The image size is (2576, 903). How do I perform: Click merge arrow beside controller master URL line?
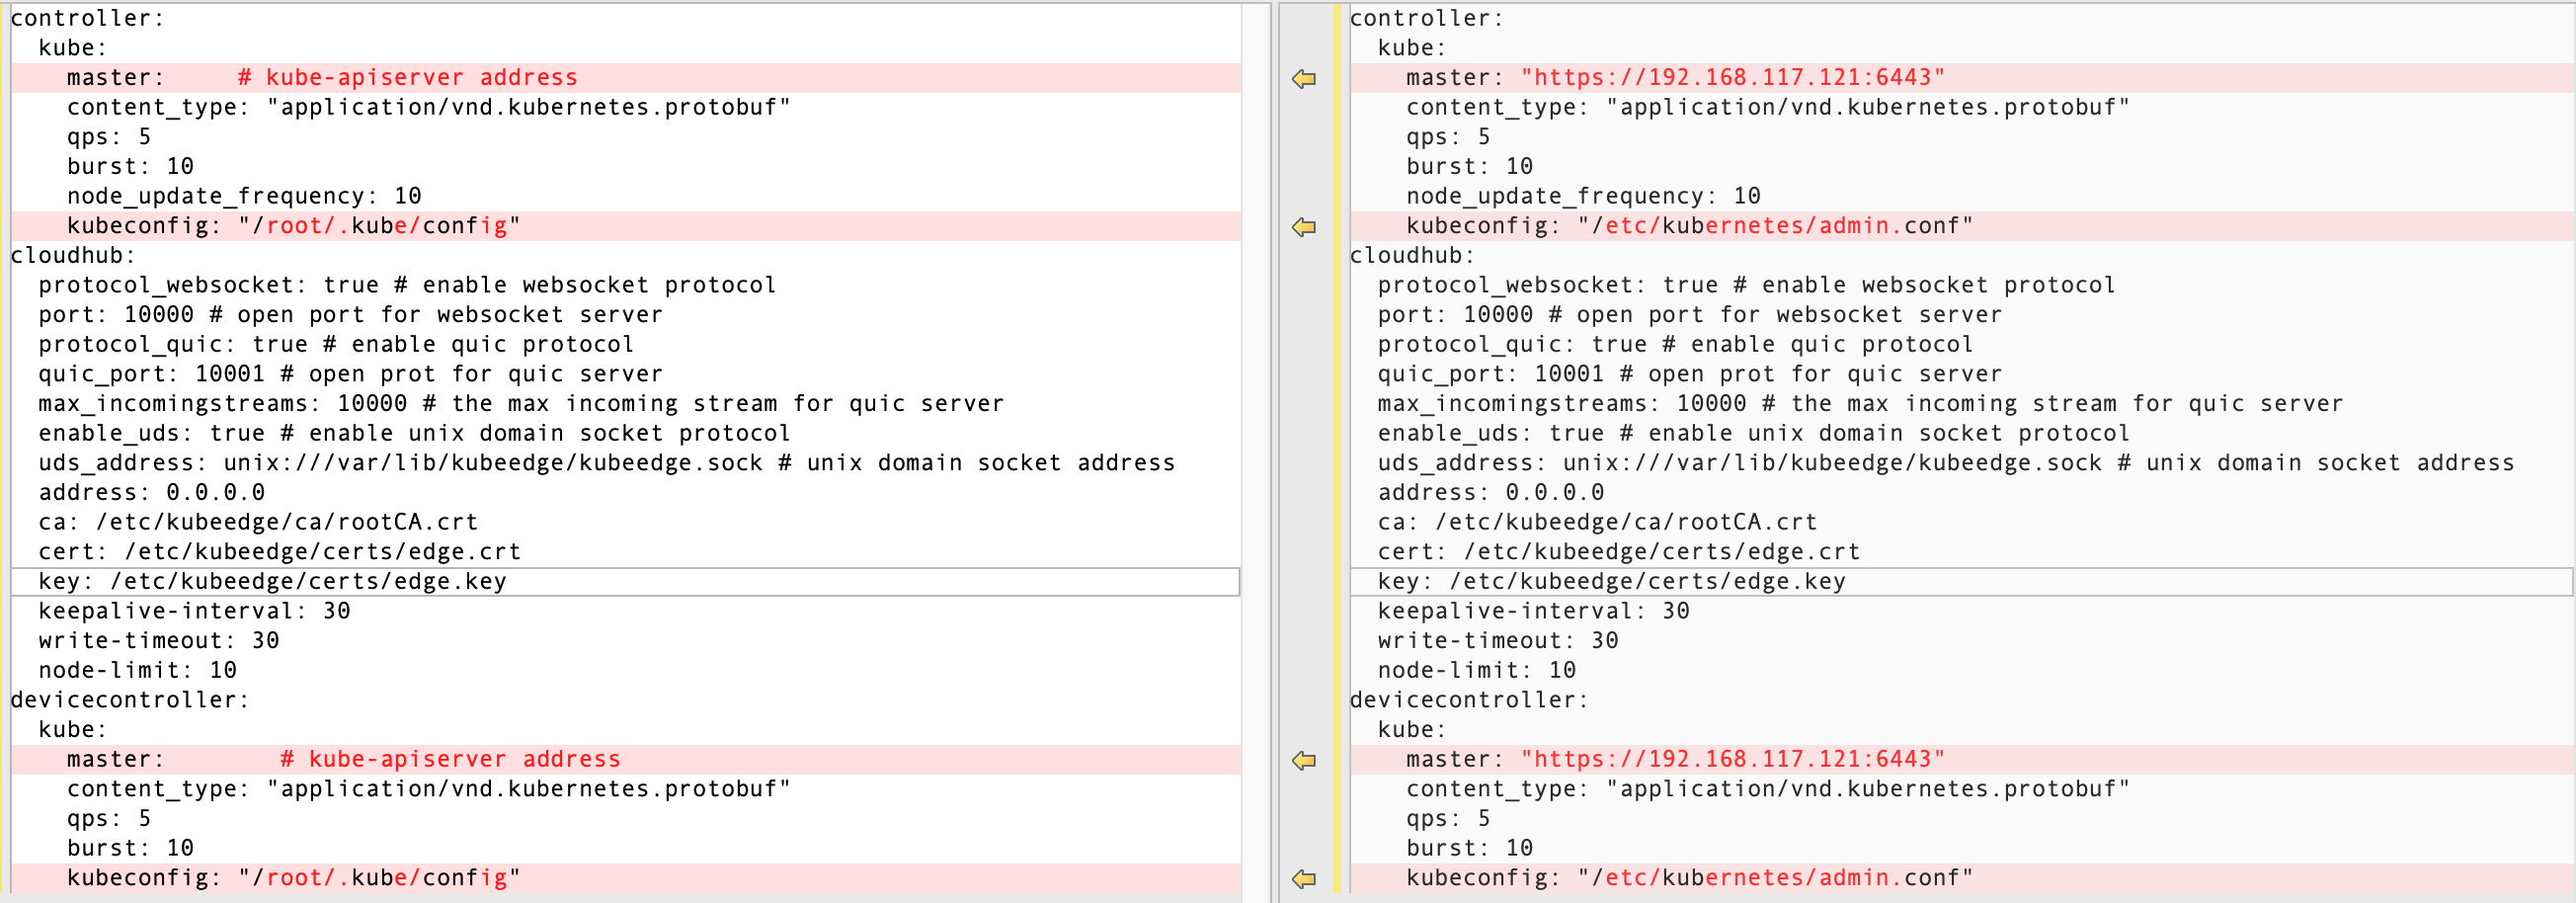click(x=1303, y=79)
